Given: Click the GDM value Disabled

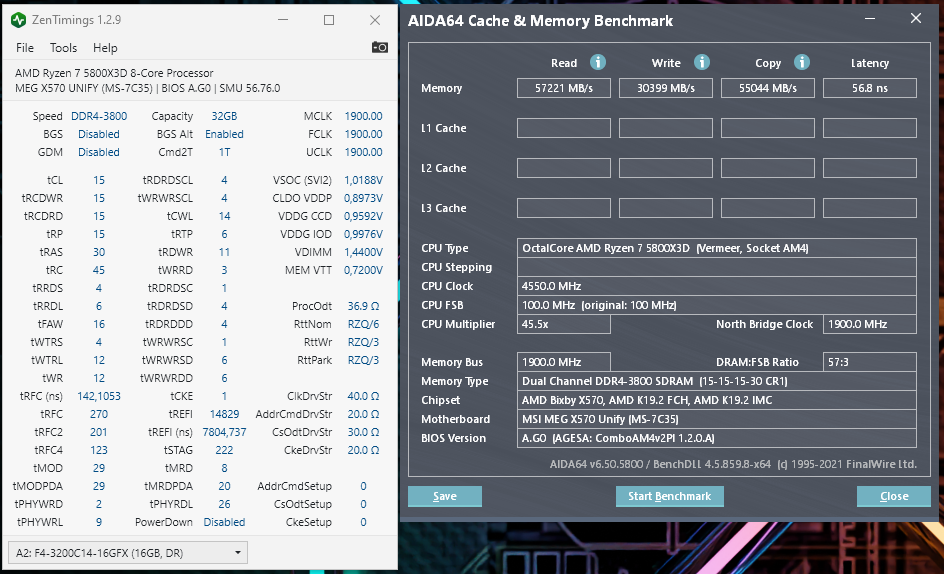Looking at the screenshot, I should (99, 152).
